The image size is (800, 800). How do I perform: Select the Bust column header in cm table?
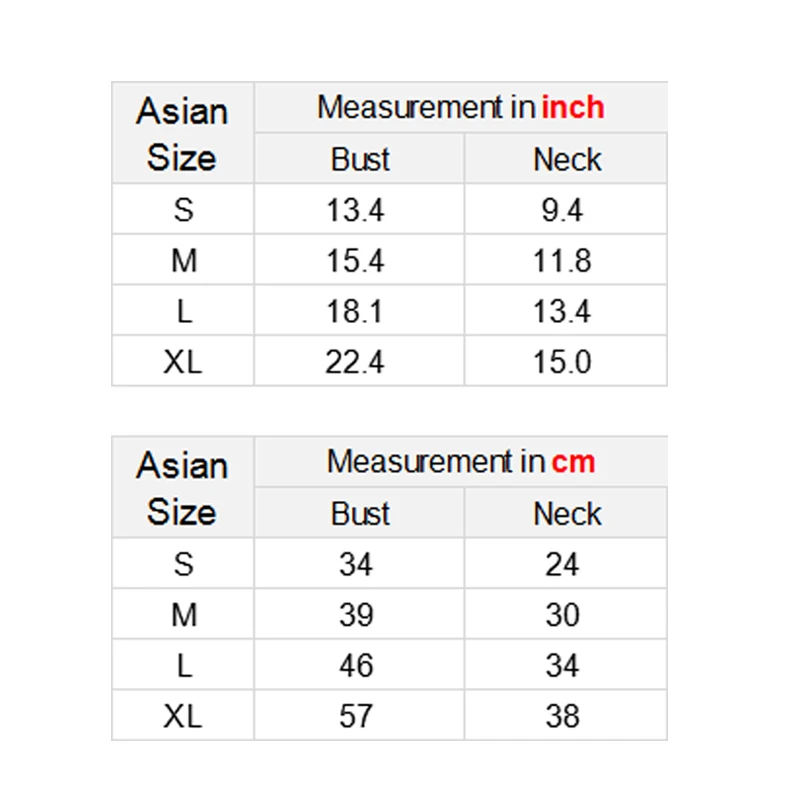pos(360,513)
